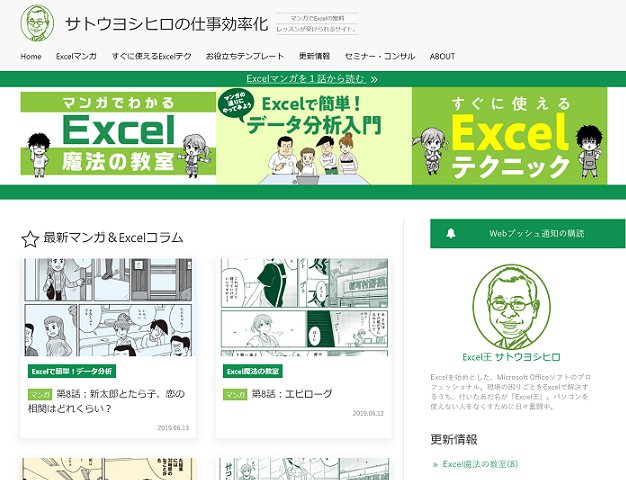
Task: Open Excelで簡単!データ分析入門 banner
Action: coord(314,136)
